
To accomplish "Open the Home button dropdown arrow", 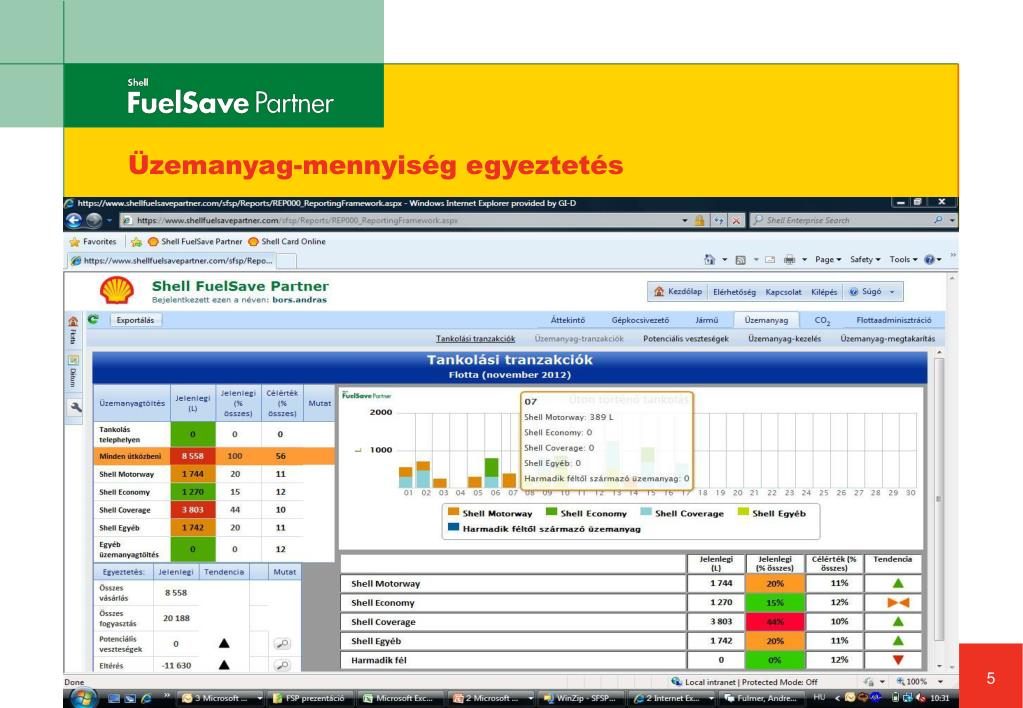I will coord(724,260).
